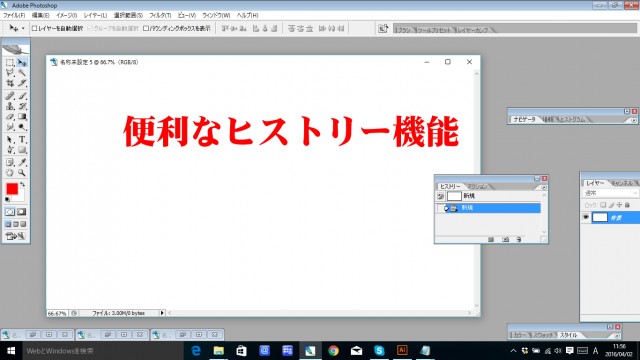Delete current state with History trash icon
The height and width of the screenshot is (360, 640).
519,240
